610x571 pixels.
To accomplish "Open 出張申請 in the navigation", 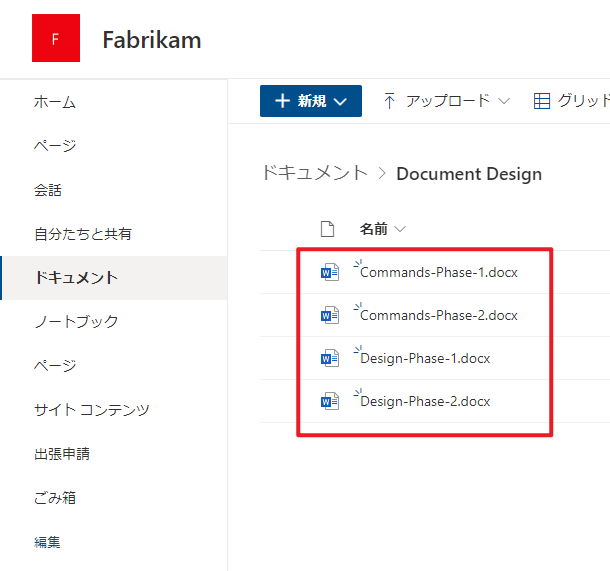I will (x=62, y=454).
